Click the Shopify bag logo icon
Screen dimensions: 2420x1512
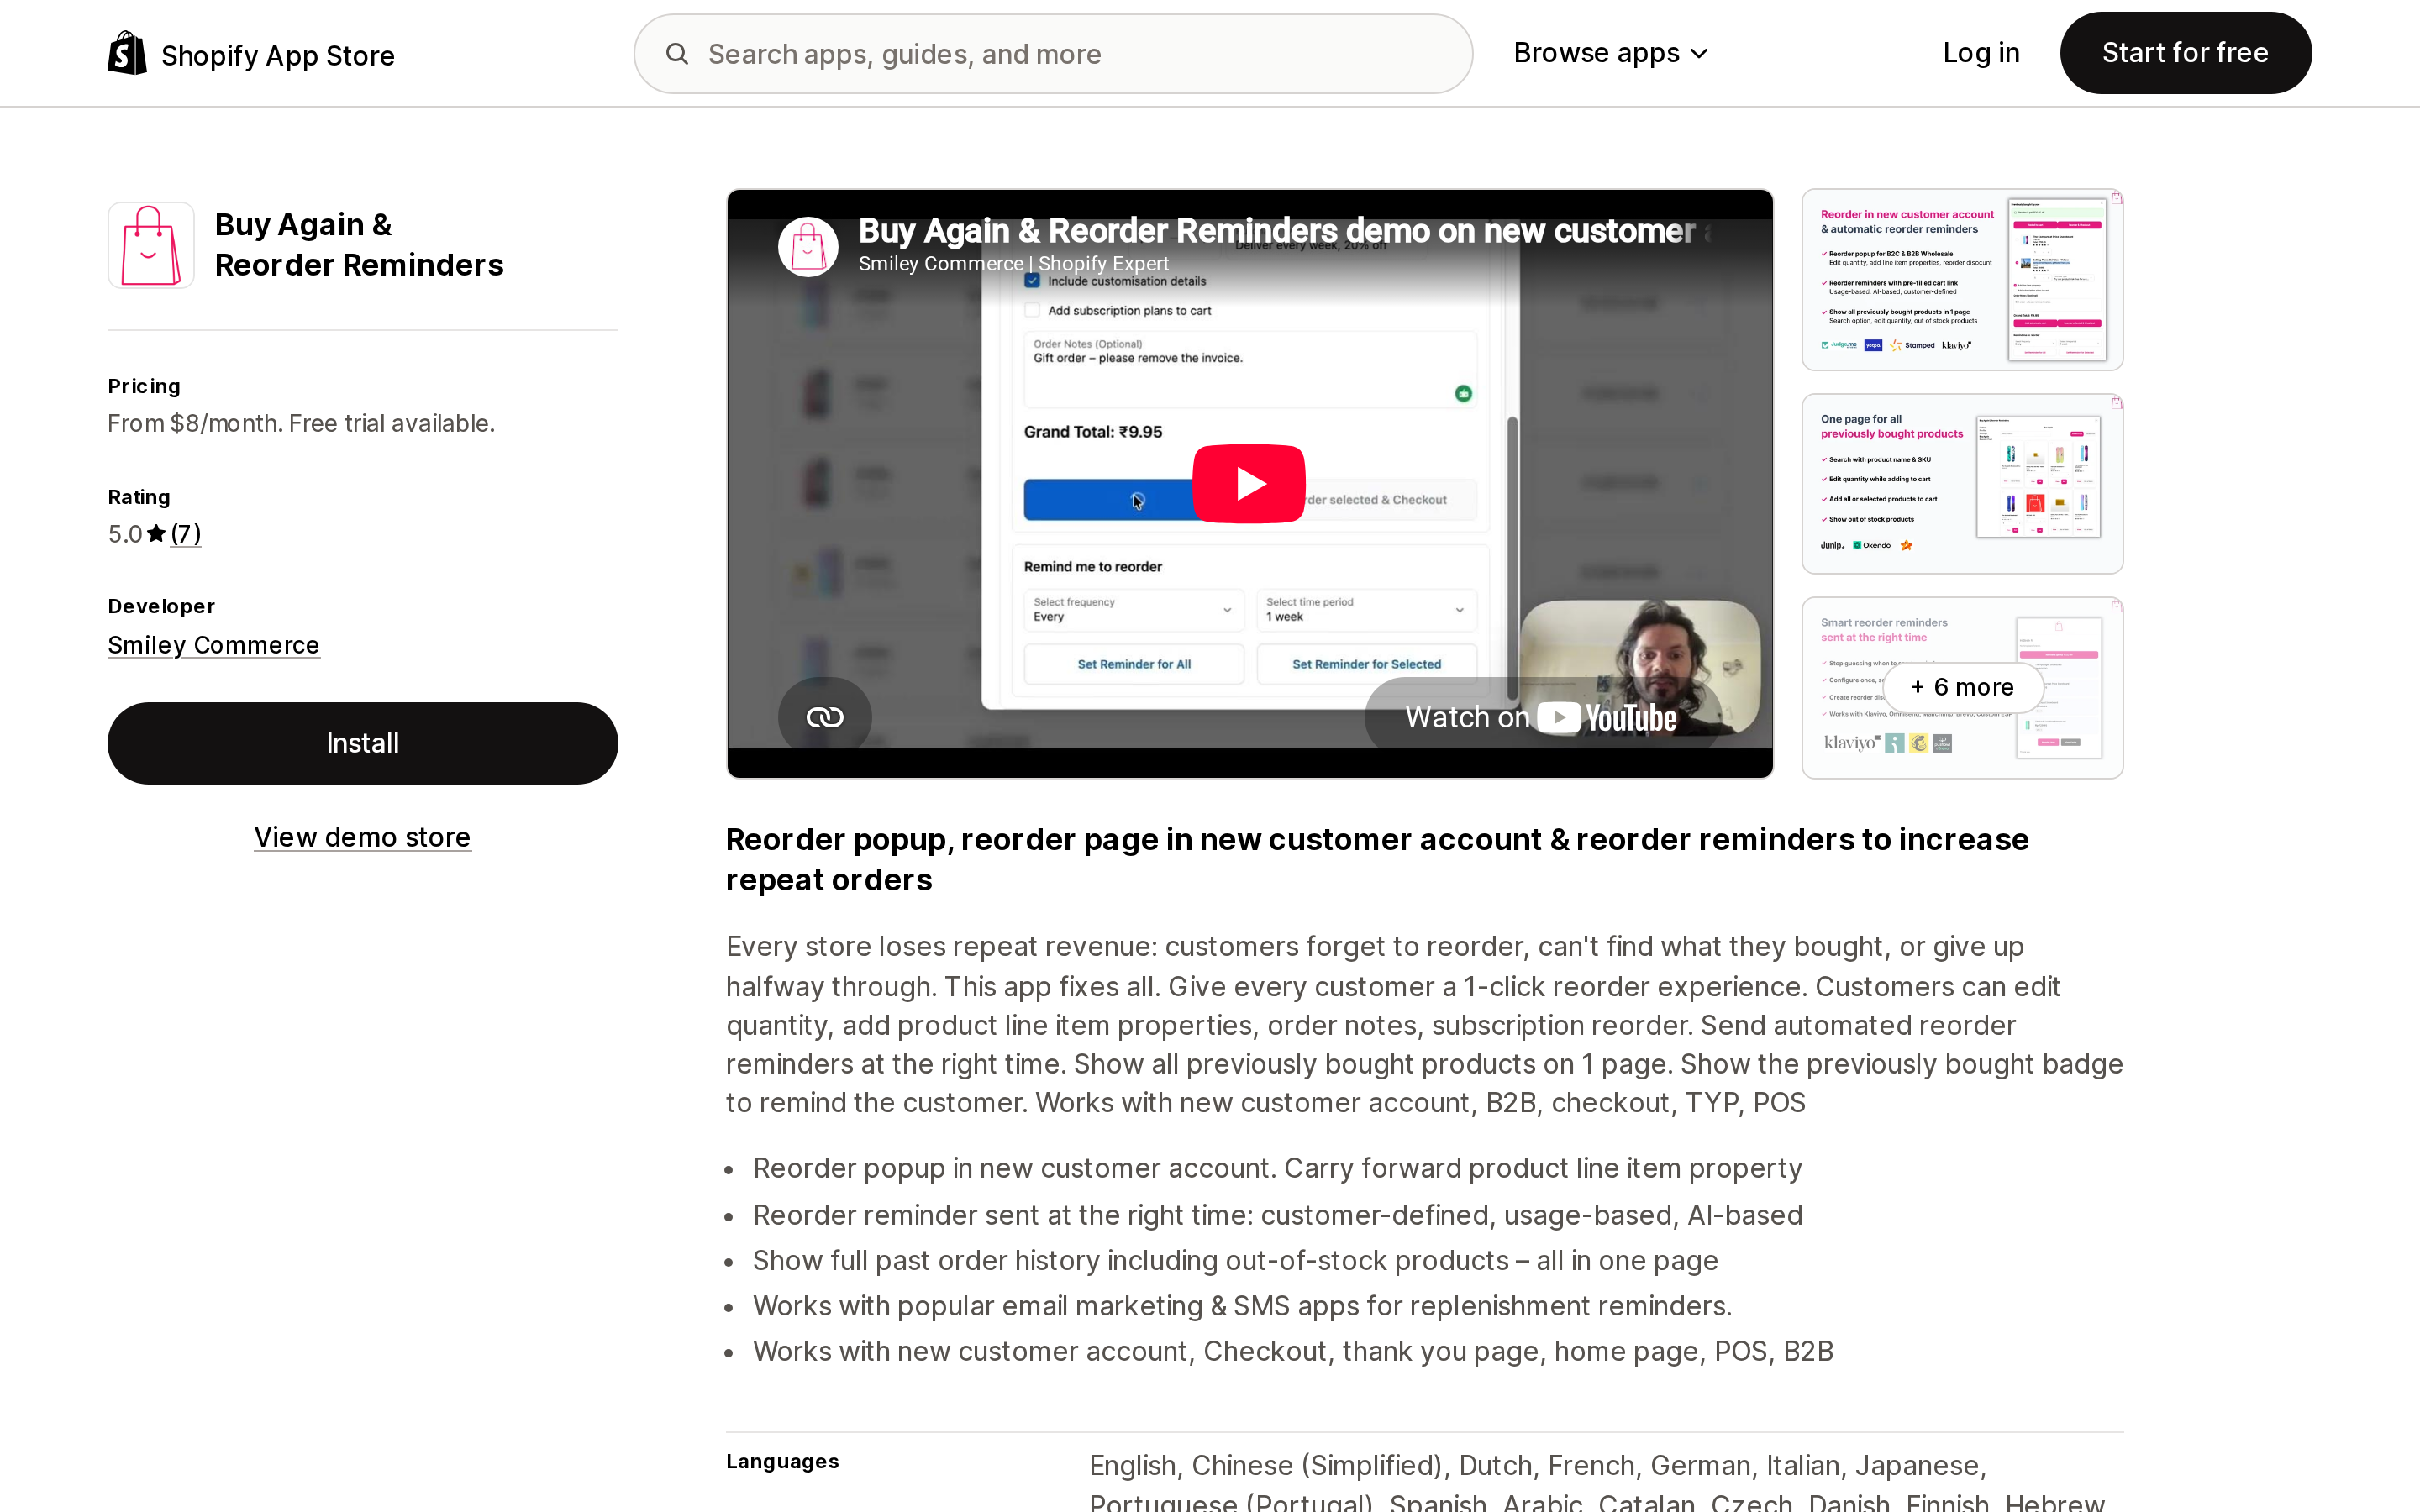click(127, 53)
